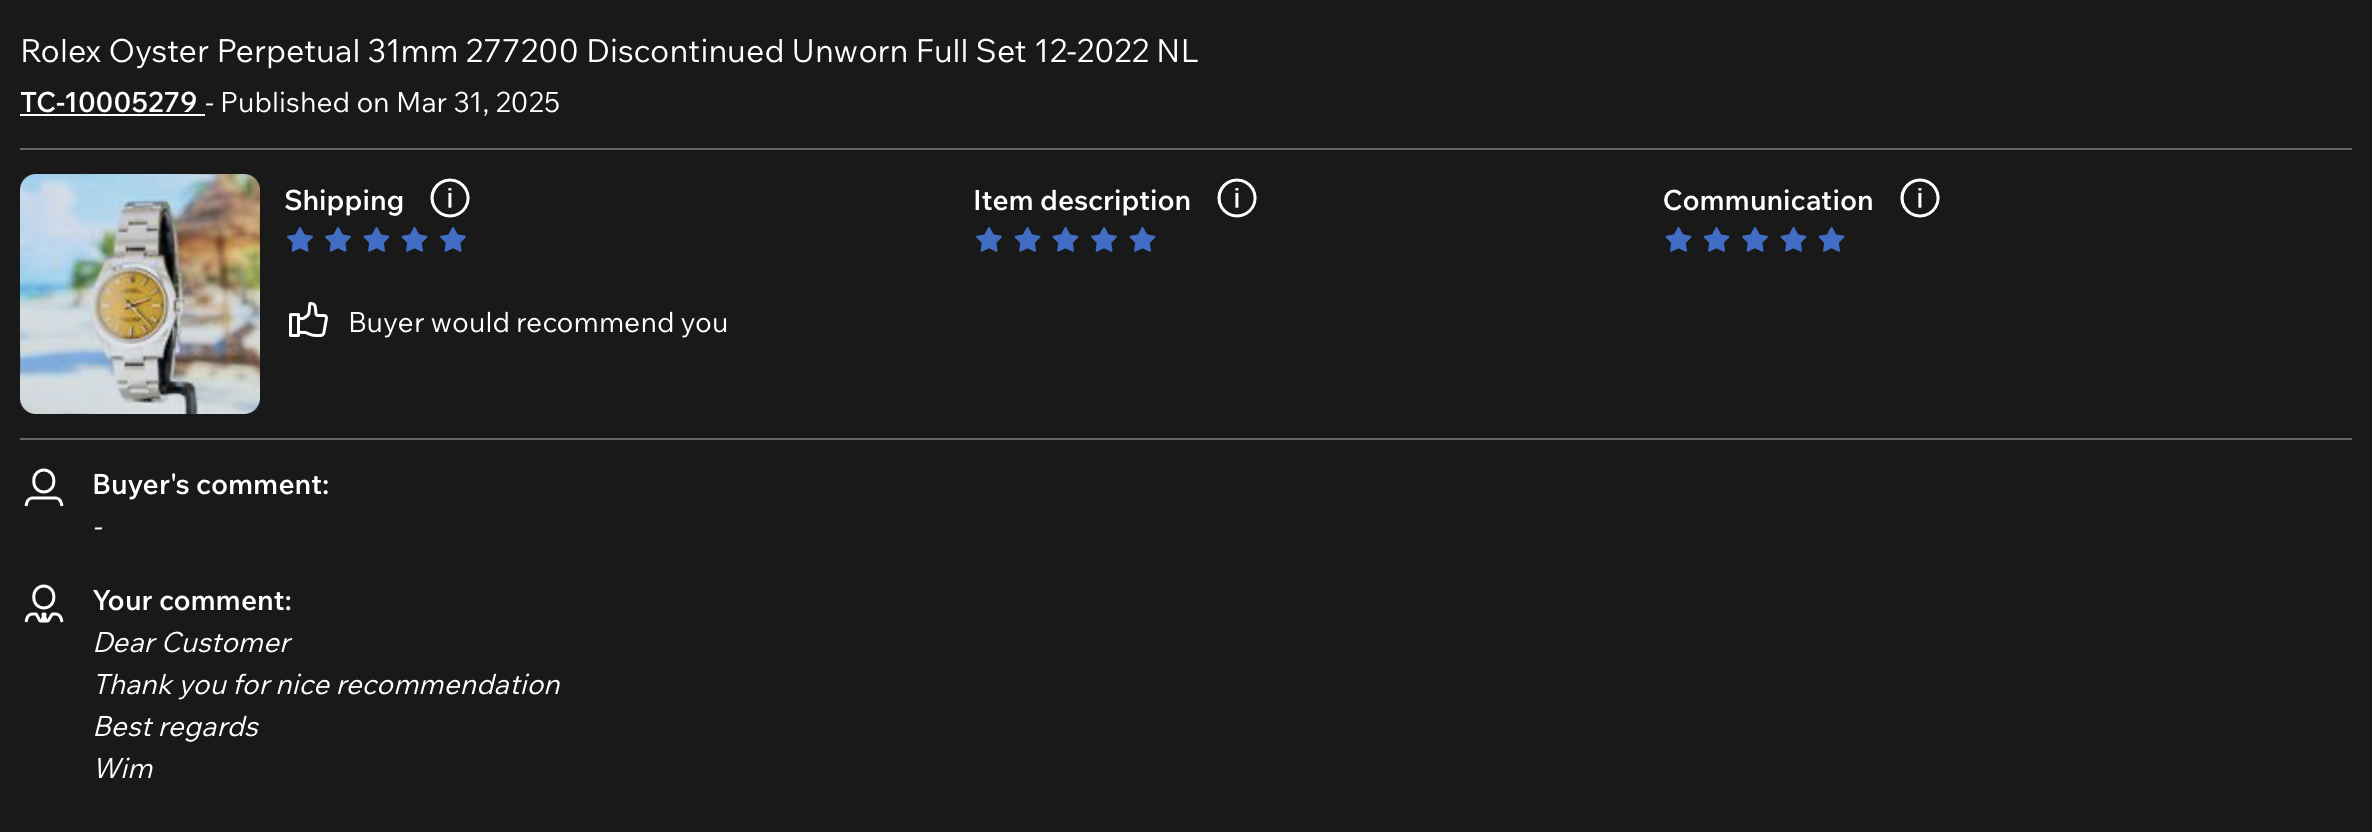This screenshot has height=832, width=2372.
Task: Click the Item description rating label
Action: pyautogui.click(x=1082, y=200)
